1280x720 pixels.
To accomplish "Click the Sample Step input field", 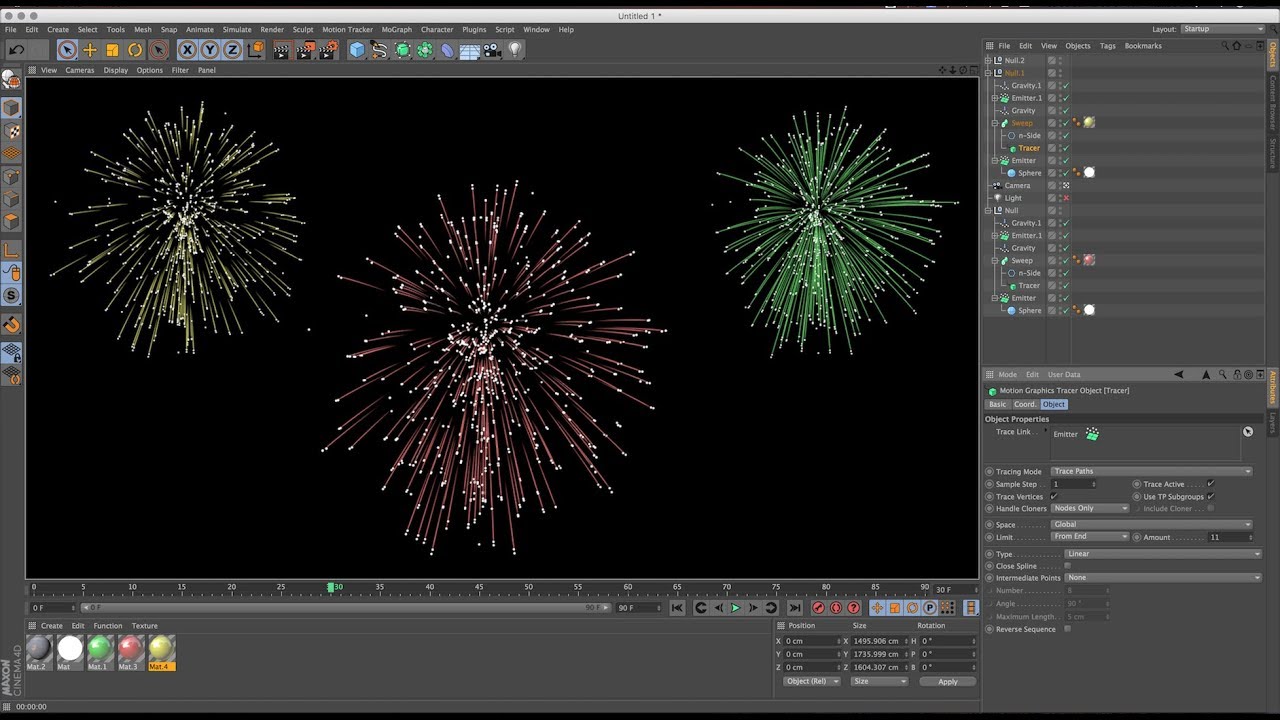I will (1072, 484).
